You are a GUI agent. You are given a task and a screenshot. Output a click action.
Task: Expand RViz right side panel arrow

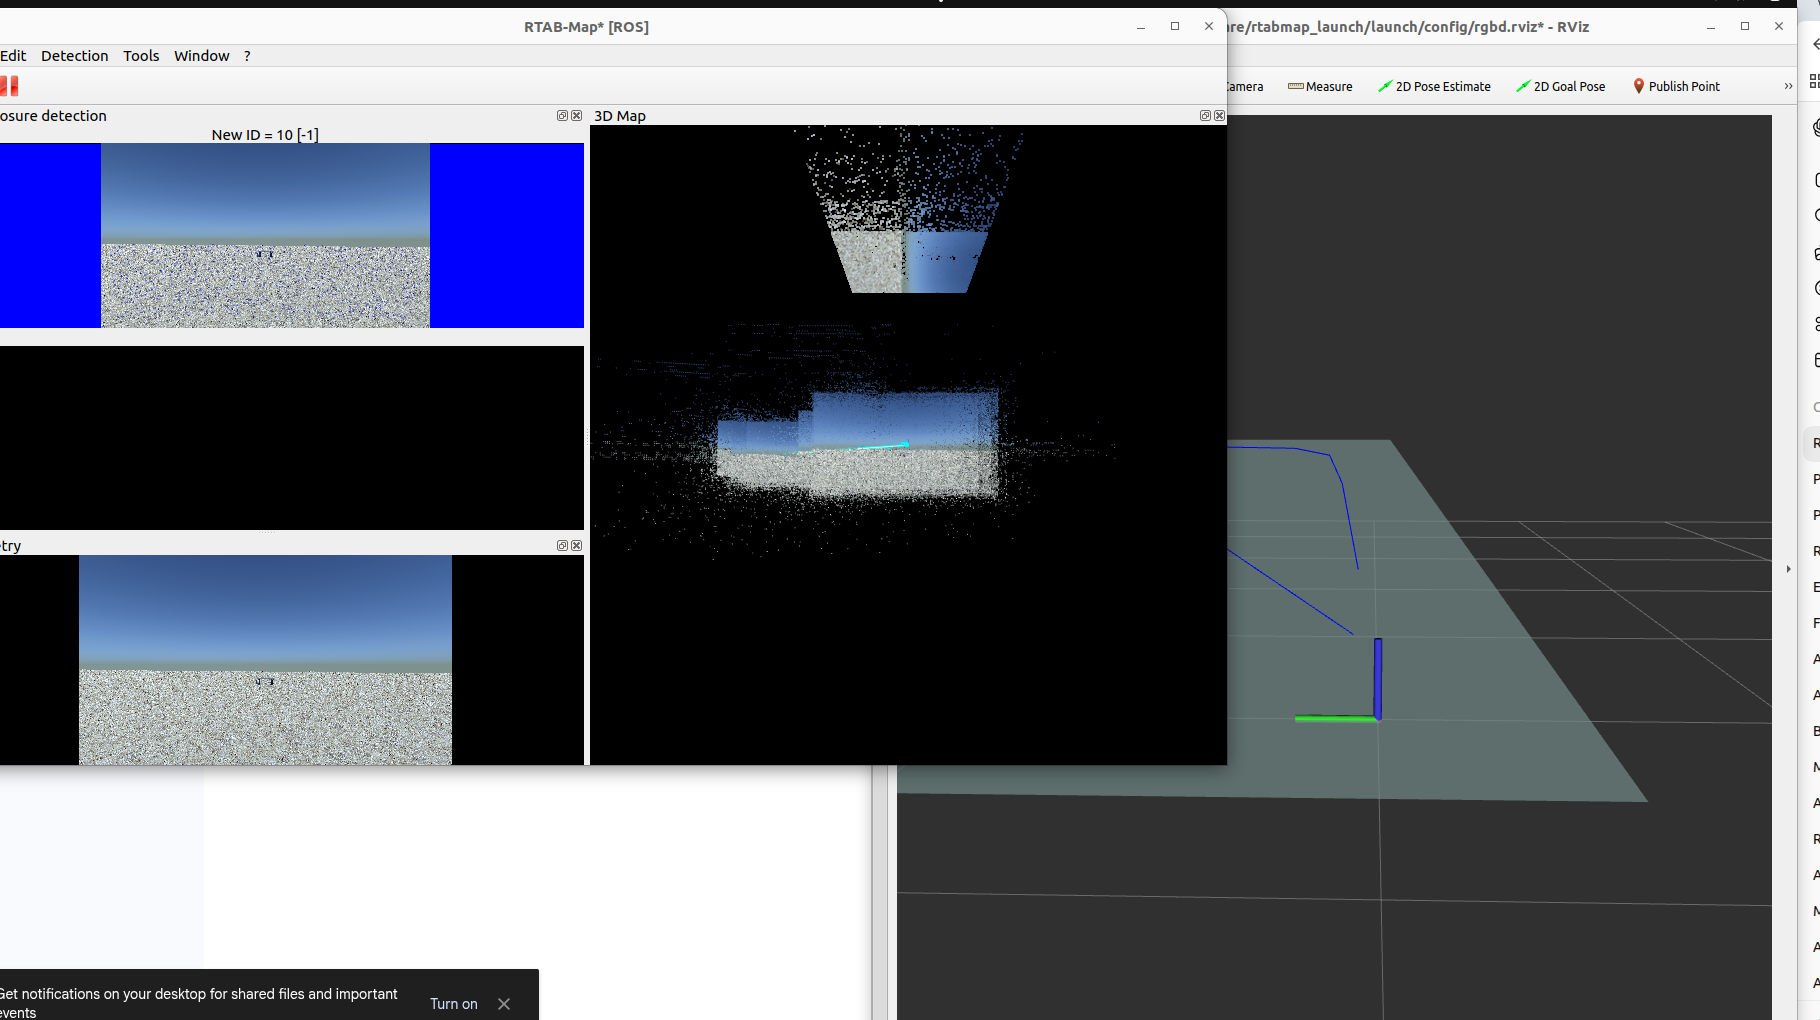[x=1789, y=569]
